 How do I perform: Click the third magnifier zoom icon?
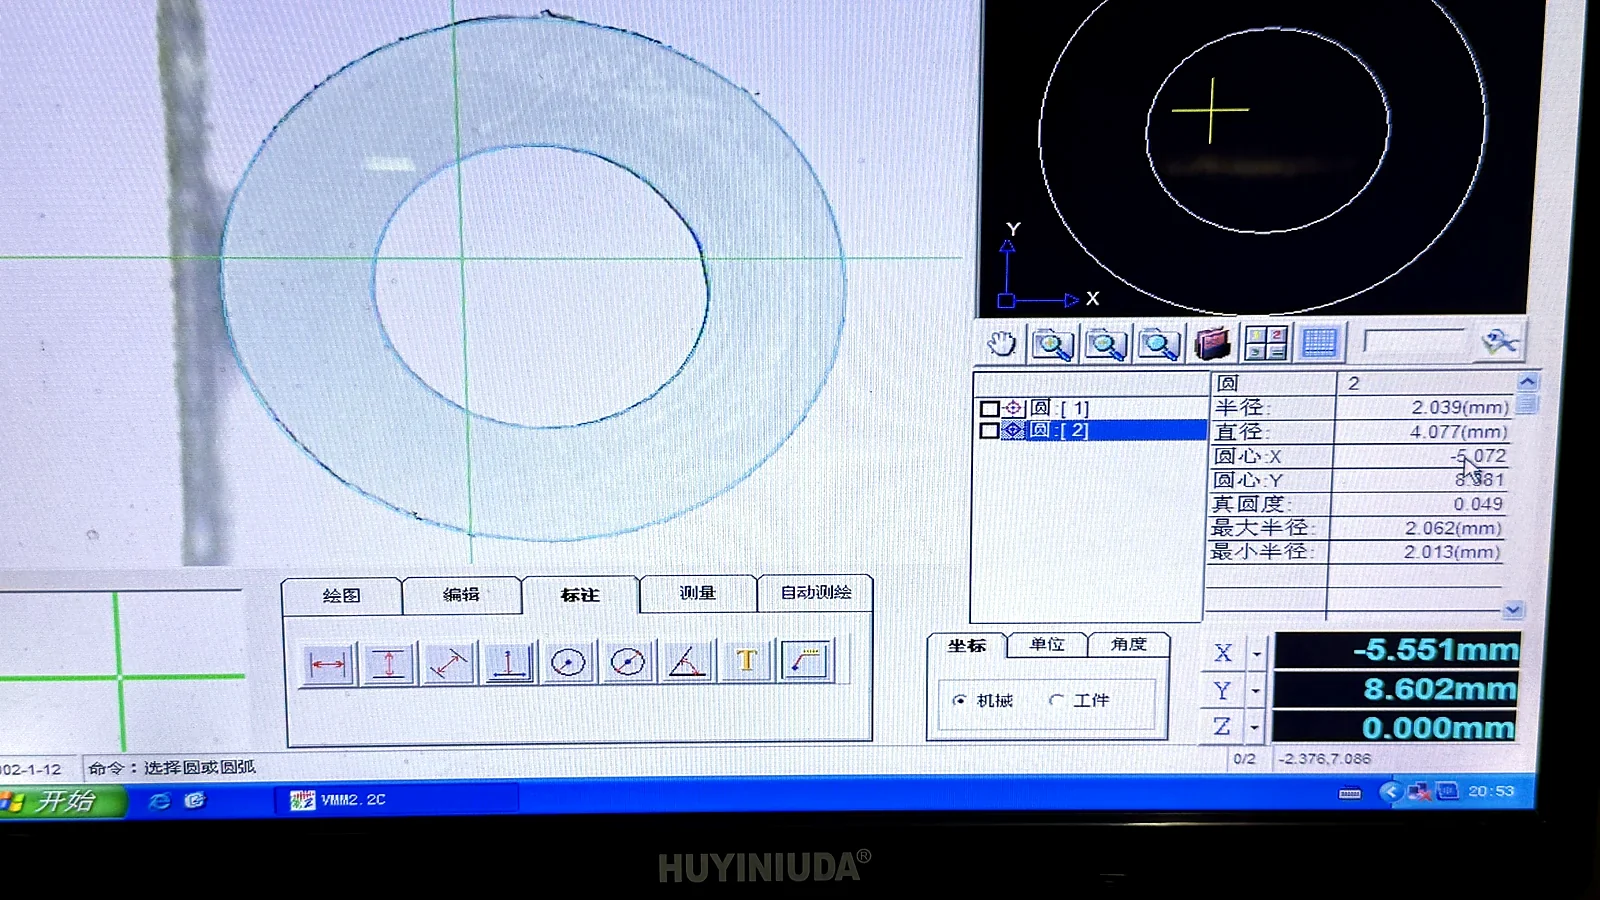[x=1158, y=344]
